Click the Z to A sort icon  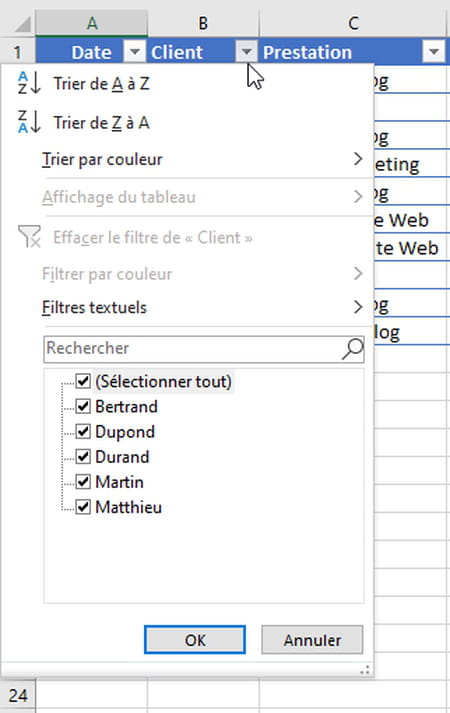coord(29,122)
